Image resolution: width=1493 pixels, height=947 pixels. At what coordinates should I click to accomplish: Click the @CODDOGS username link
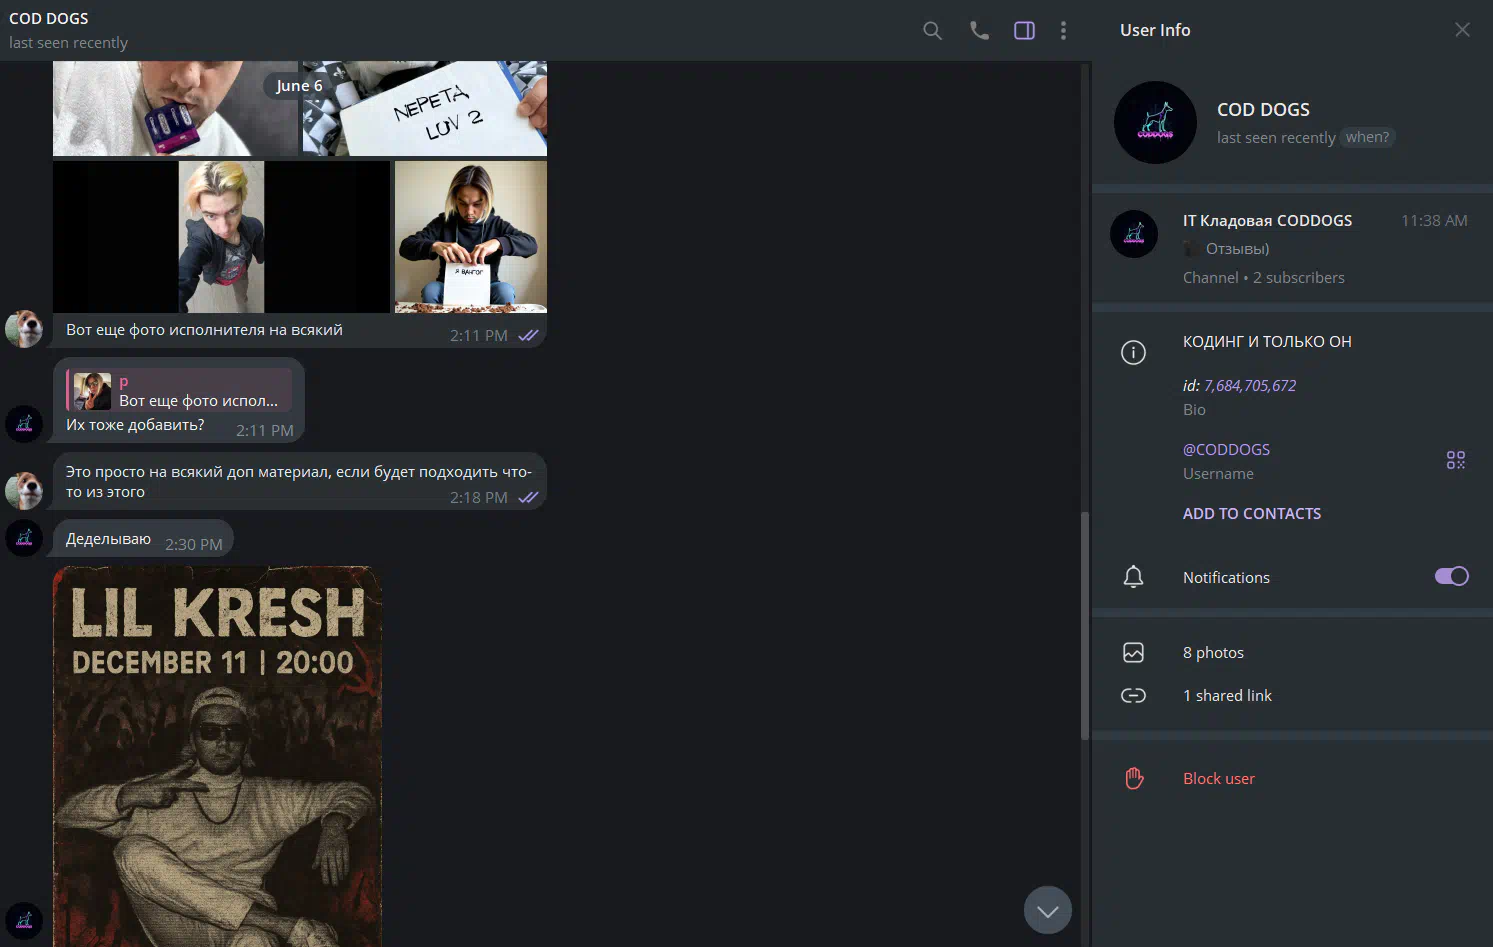(1226, 449)
